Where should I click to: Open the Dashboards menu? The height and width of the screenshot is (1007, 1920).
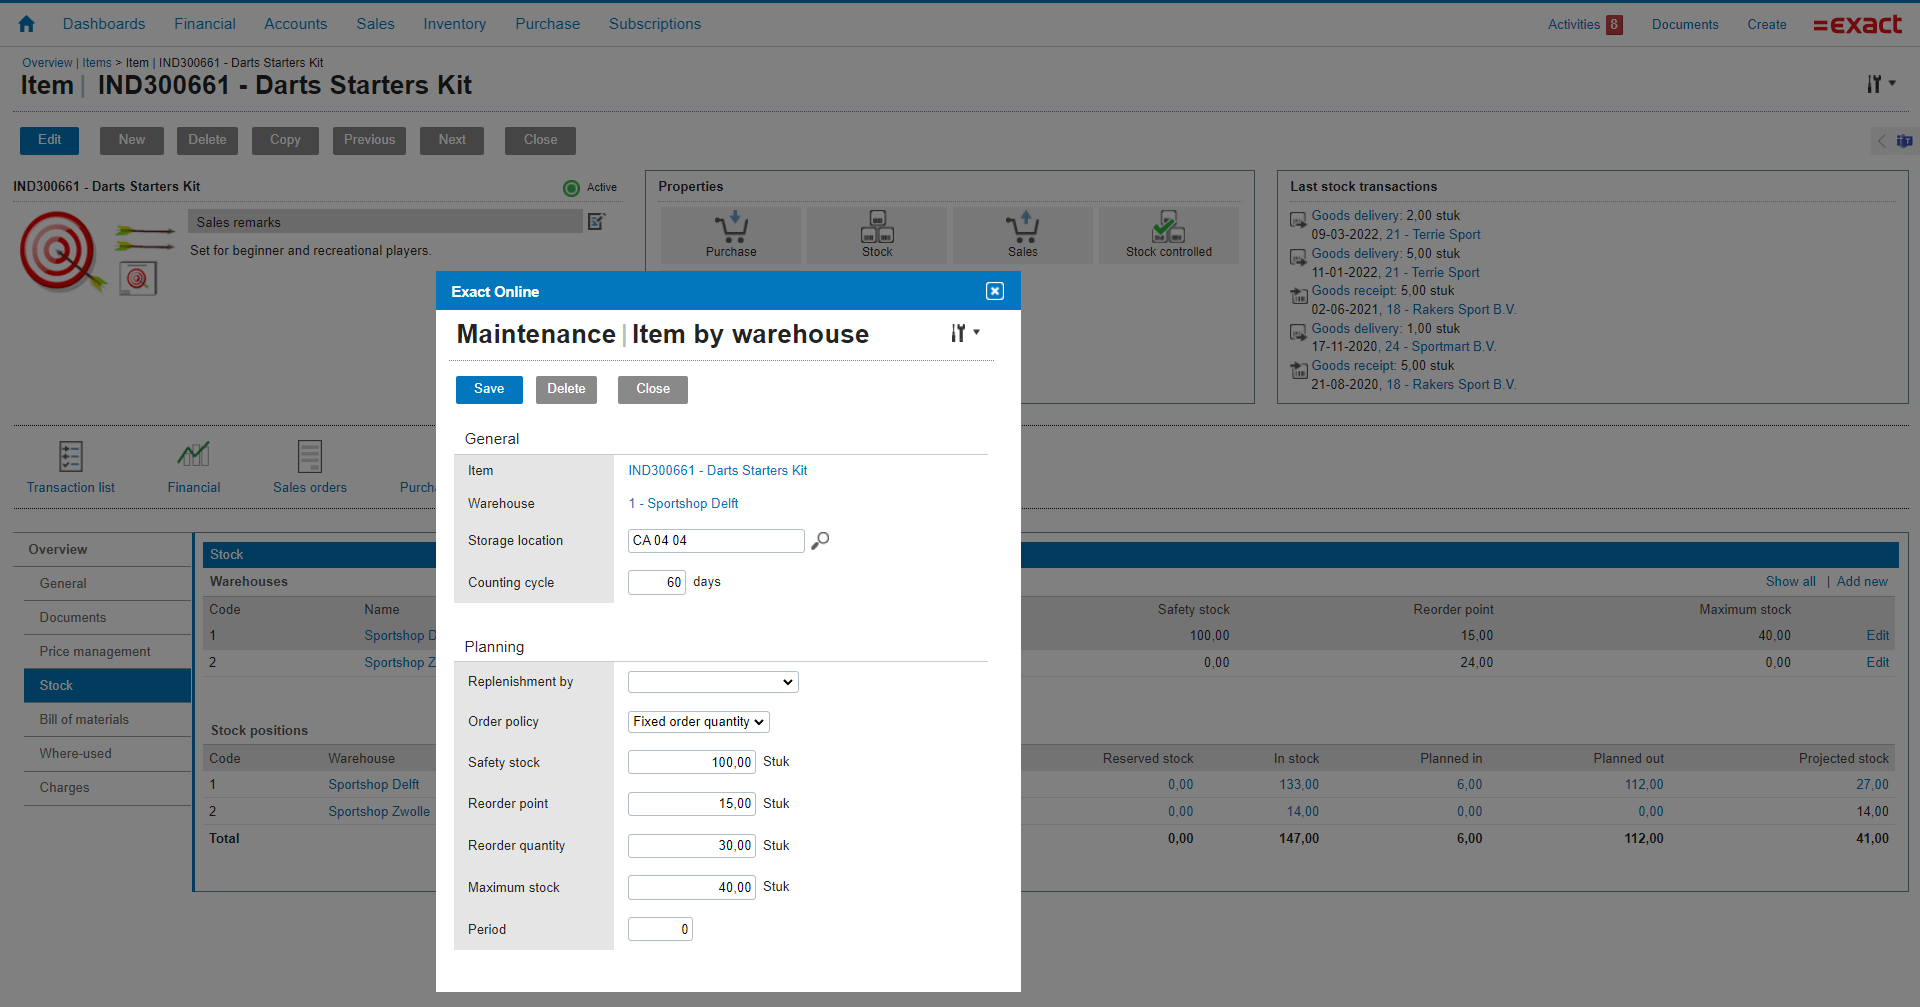(104, 24)
